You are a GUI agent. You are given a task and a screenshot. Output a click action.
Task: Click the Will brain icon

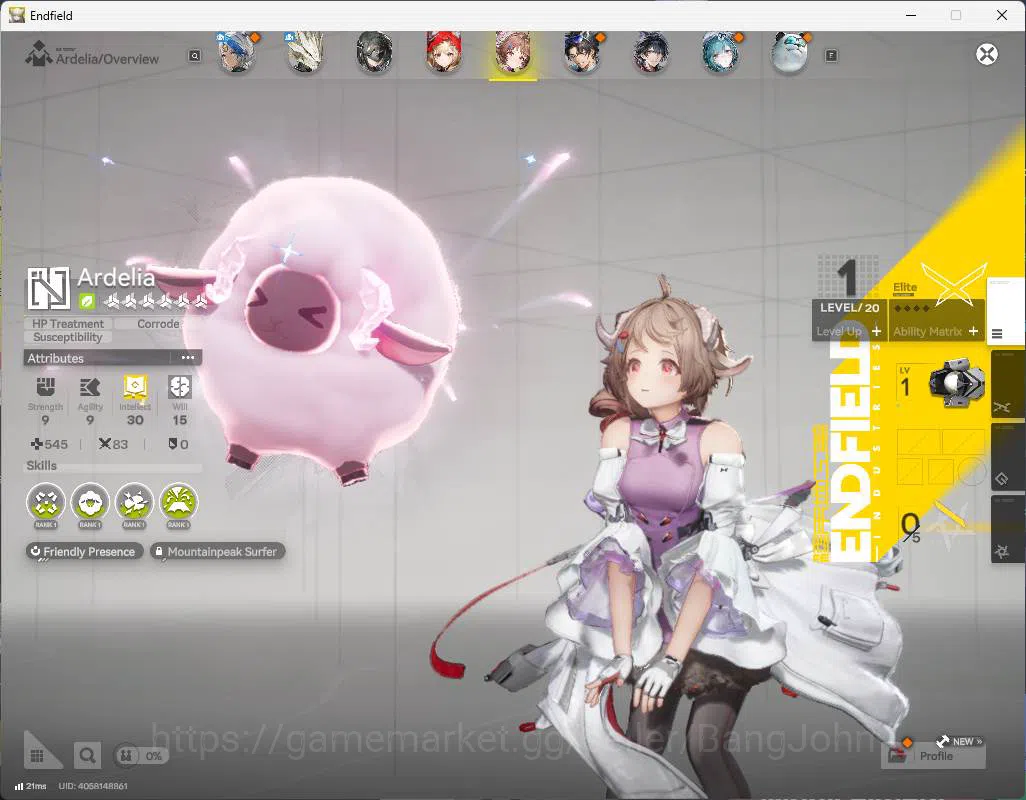click(179, 387)
